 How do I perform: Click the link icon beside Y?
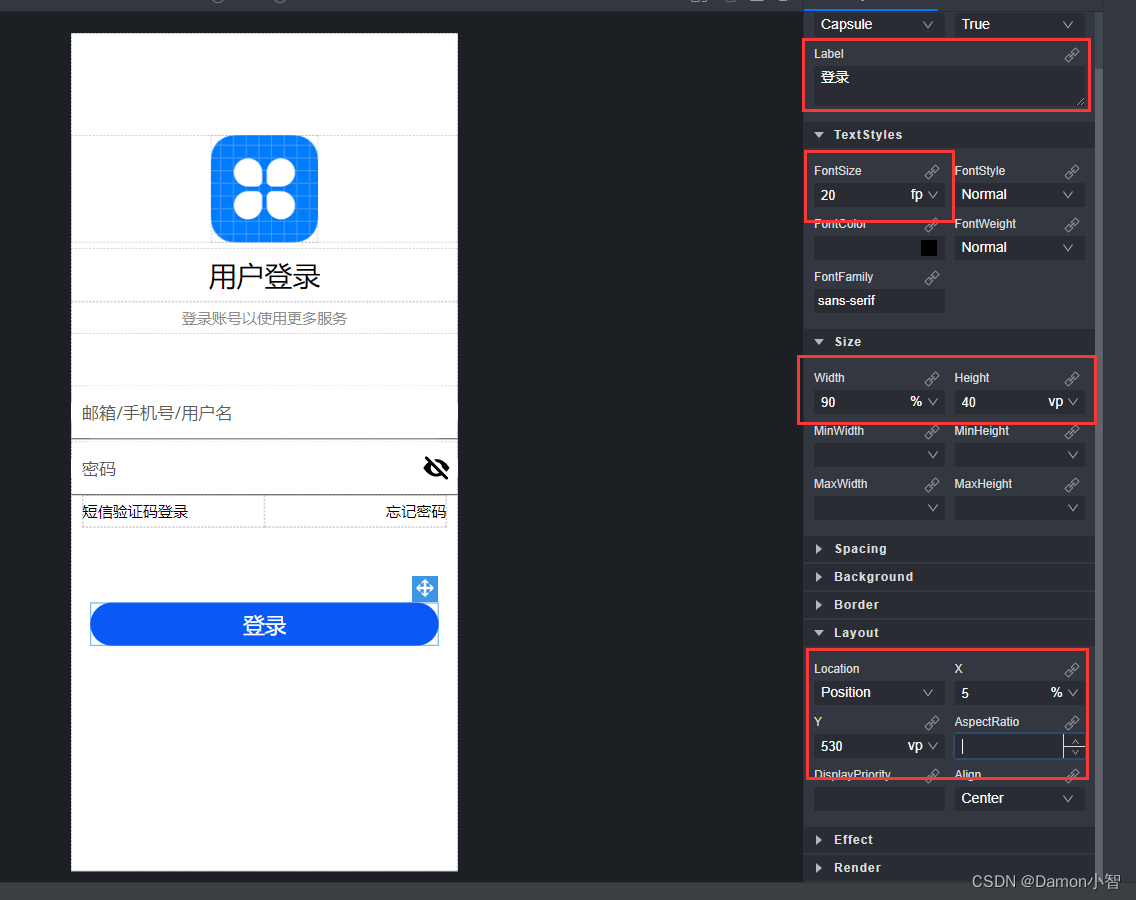[x=932, y=722]
